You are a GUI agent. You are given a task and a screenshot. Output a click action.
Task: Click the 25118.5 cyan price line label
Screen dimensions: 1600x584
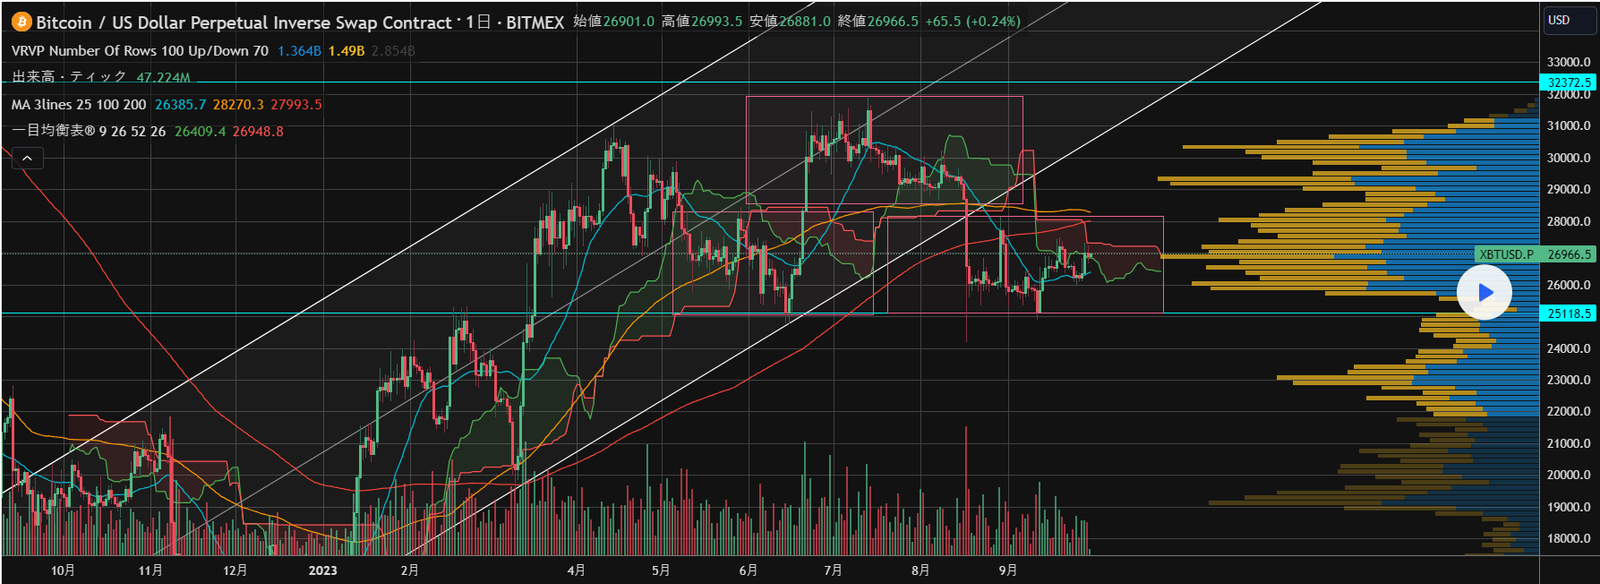coord(1568,313)
